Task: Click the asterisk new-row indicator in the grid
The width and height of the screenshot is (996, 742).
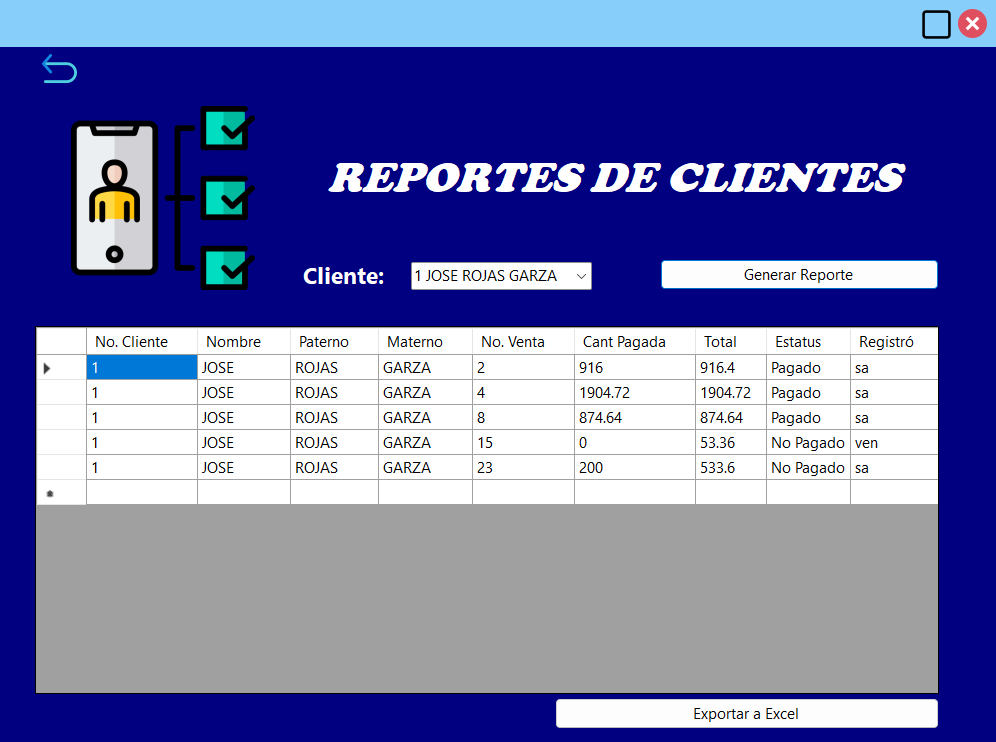Action: (x=46, y=492)
